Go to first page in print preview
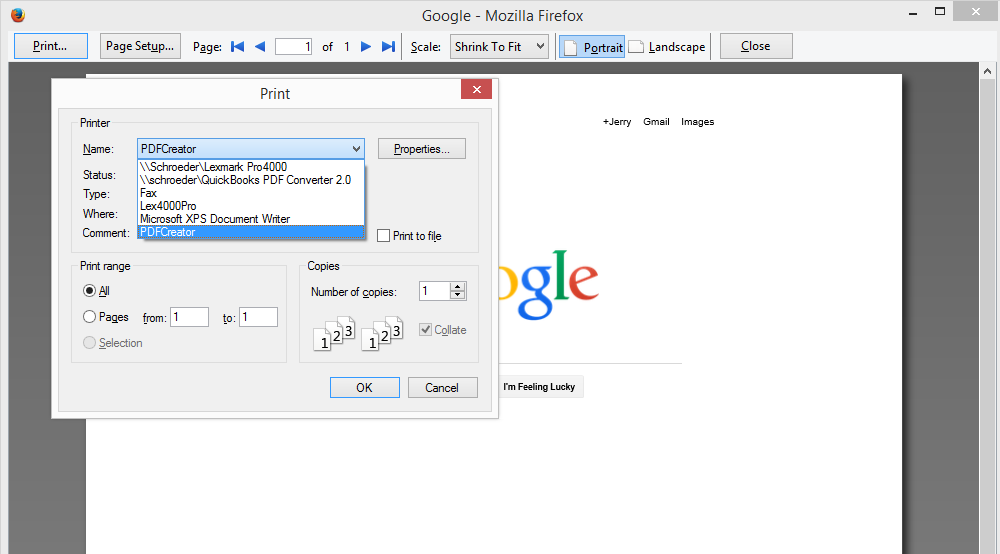 [238, 47]
